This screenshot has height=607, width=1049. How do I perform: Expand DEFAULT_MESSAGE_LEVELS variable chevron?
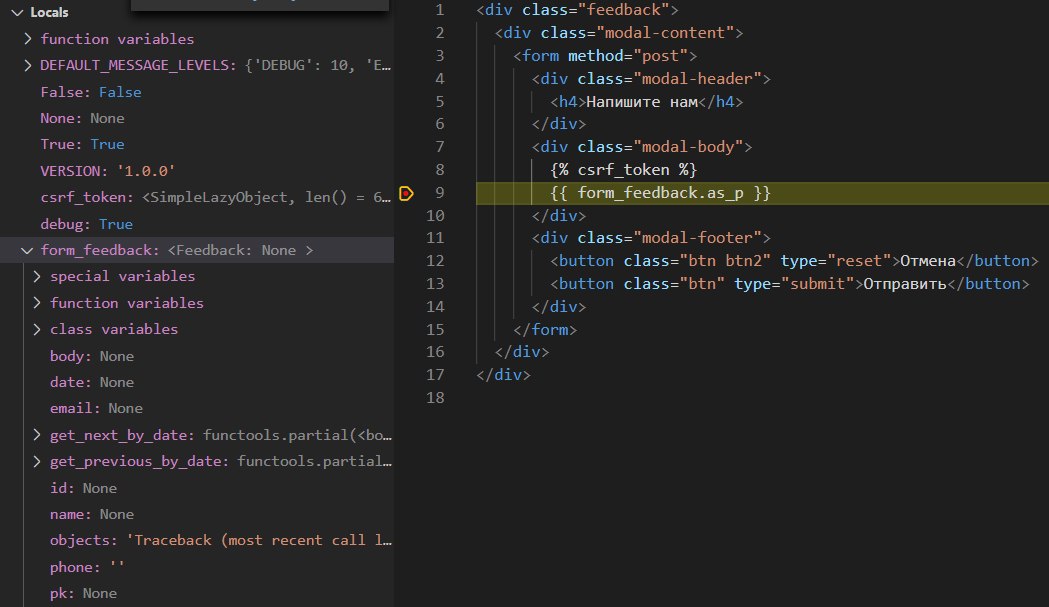(x=28, y=65)
